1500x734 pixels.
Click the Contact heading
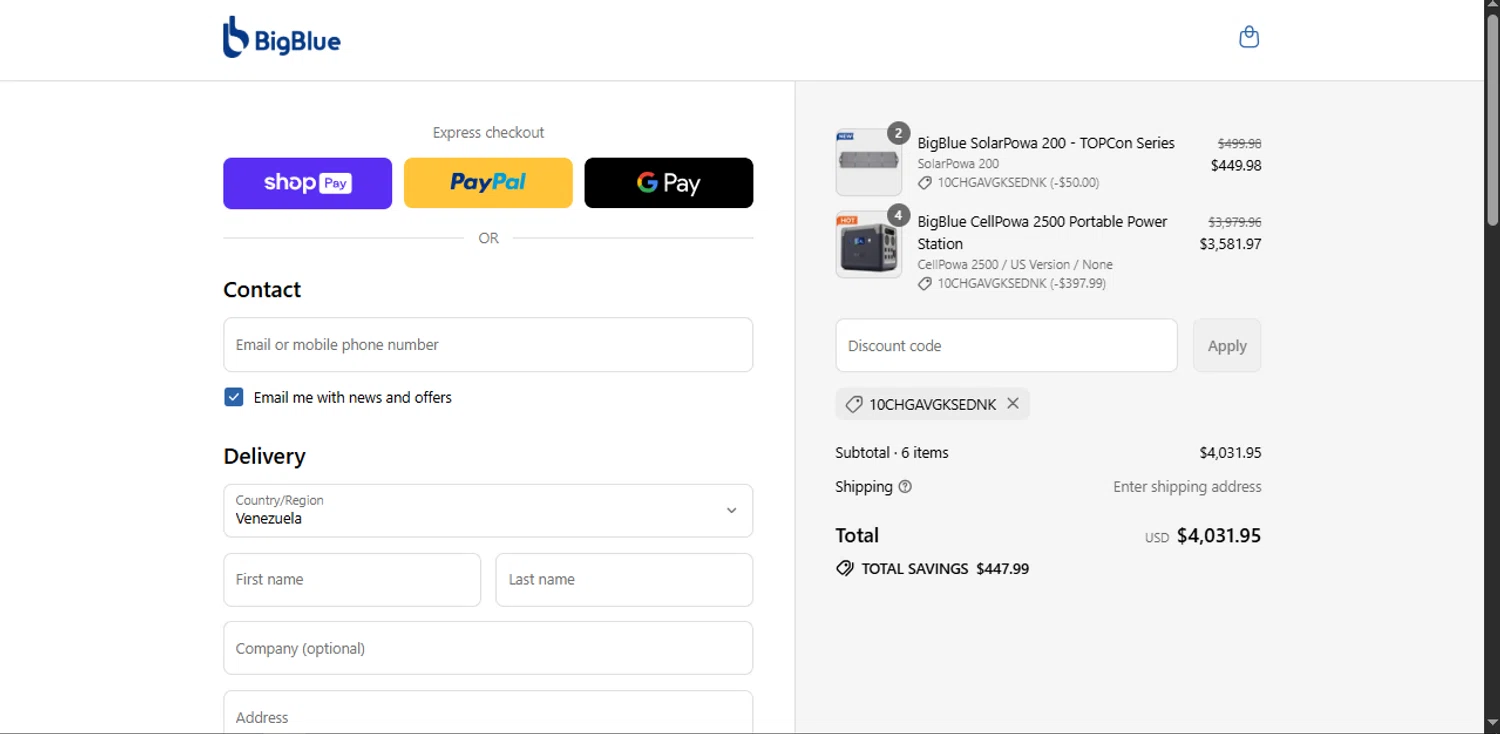click(x=262, y=290)
